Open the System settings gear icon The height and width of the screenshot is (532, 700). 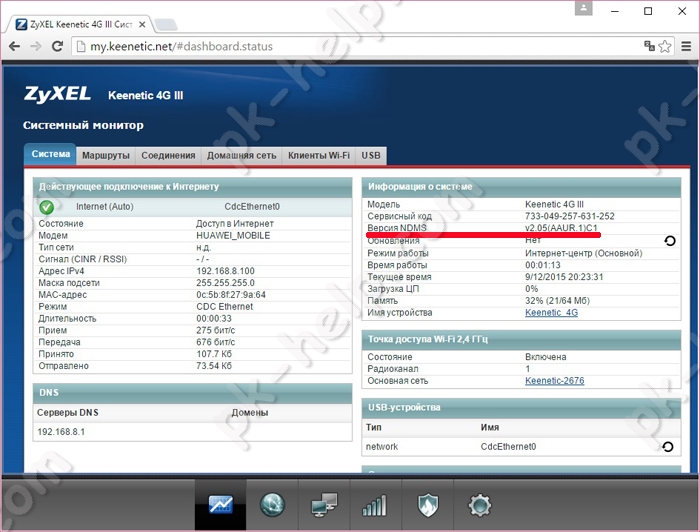point(479,505)
